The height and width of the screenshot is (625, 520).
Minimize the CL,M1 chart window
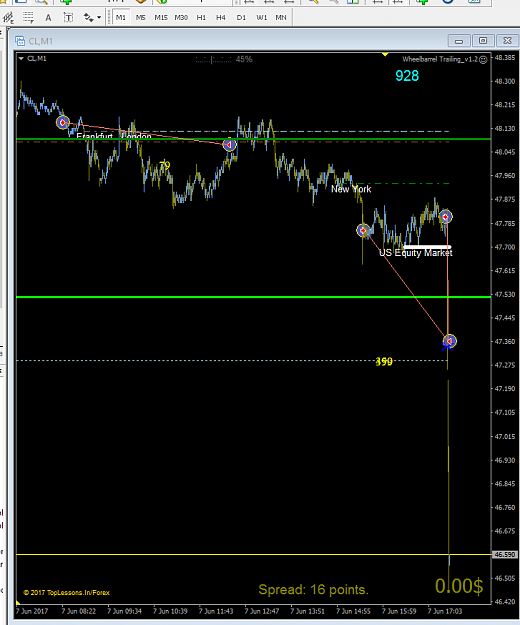pos(459,41)
